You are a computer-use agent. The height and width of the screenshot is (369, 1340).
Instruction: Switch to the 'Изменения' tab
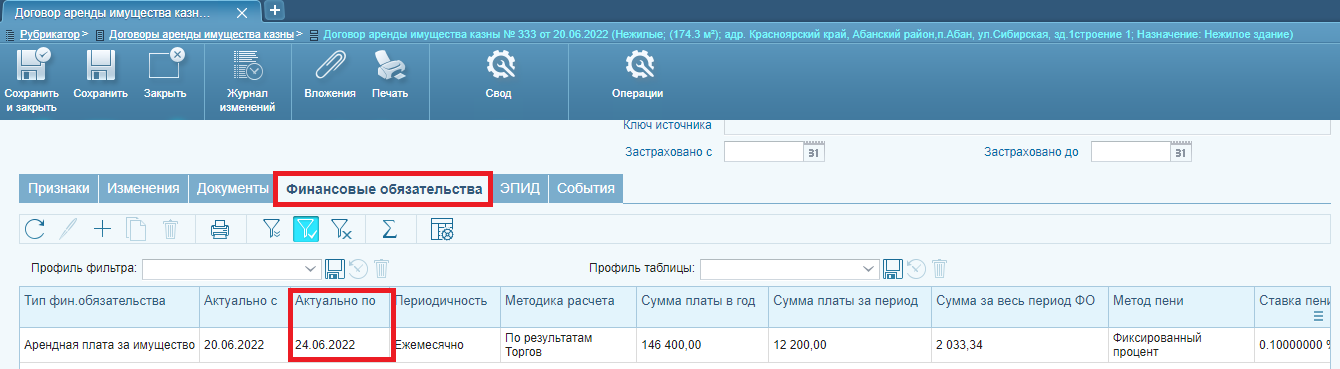(143, 188)
